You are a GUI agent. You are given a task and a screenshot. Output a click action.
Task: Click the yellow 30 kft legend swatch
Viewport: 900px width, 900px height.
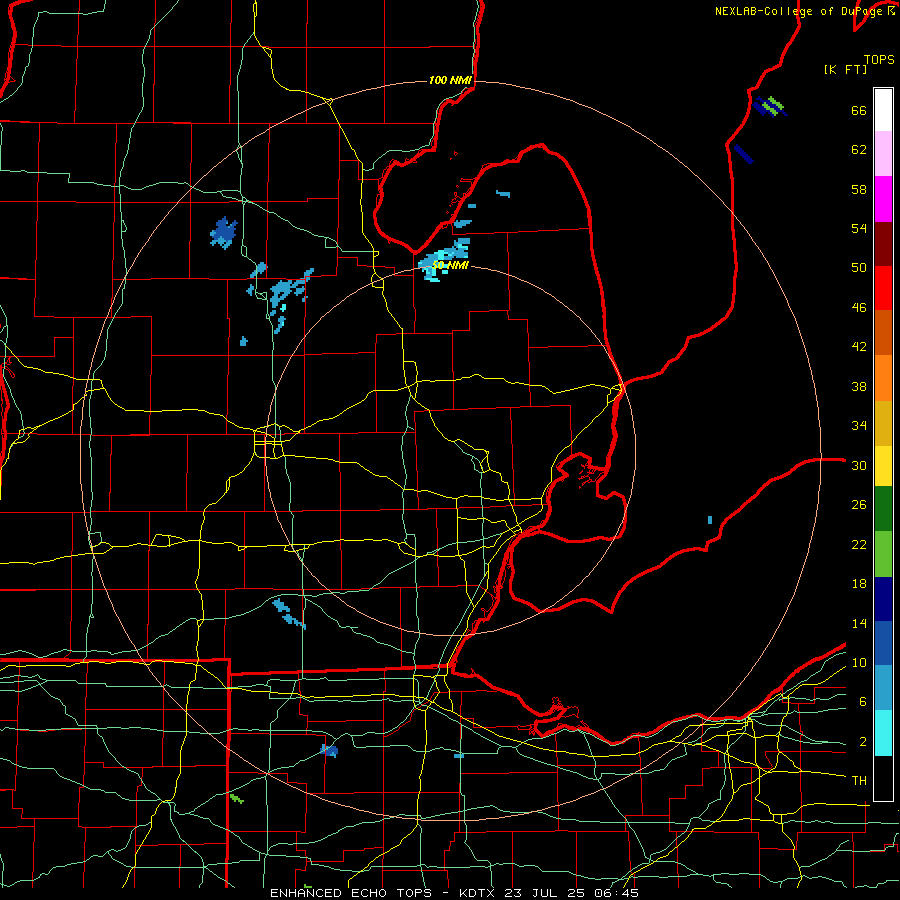click(883, 466)
